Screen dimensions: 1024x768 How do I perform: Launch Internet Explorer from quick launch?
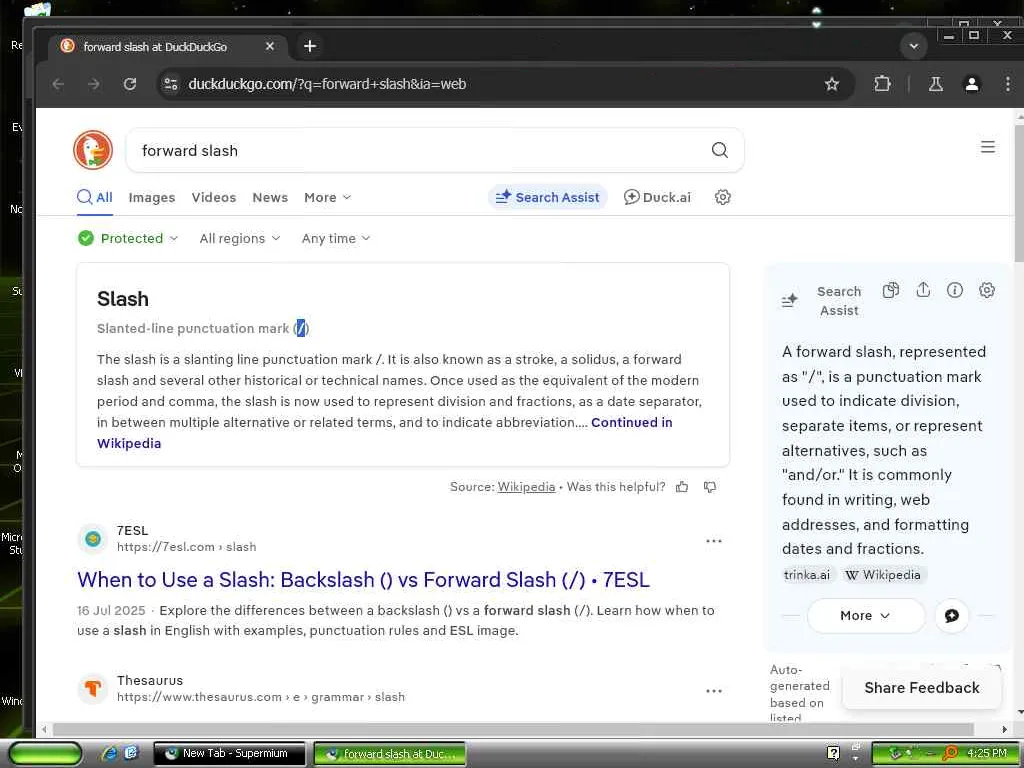click(x=109, y=753)
